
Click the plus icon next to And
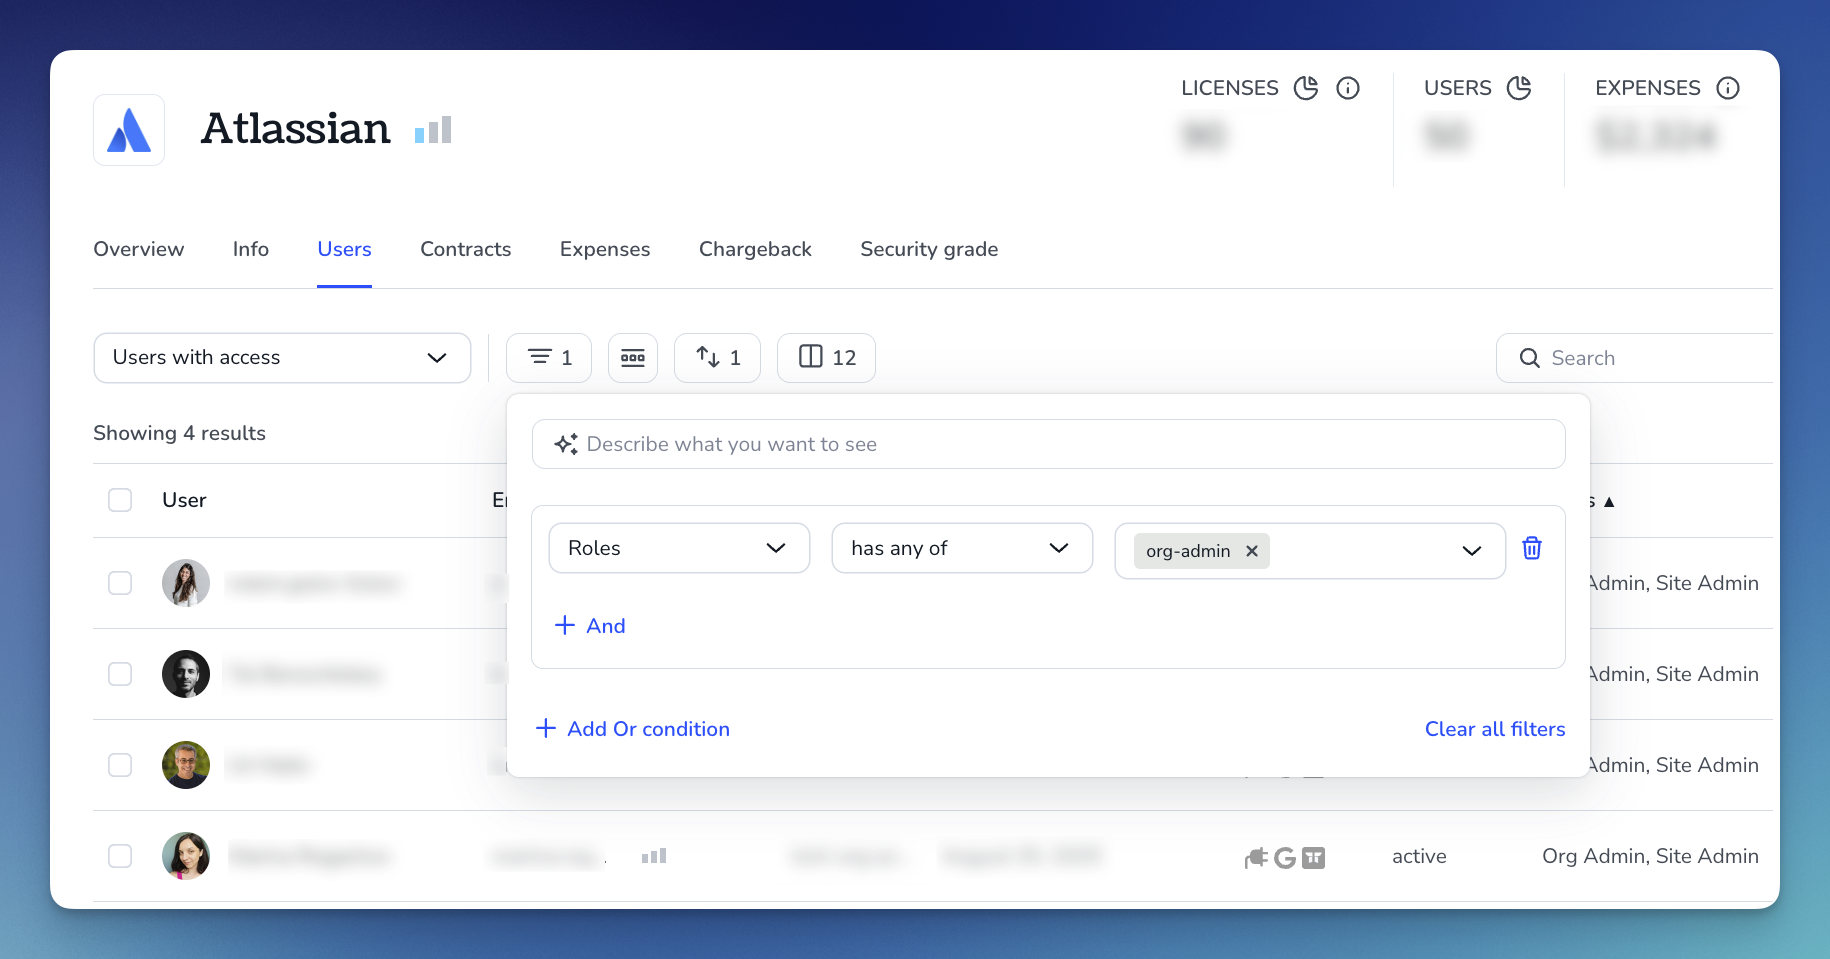[x=565, y=625]
